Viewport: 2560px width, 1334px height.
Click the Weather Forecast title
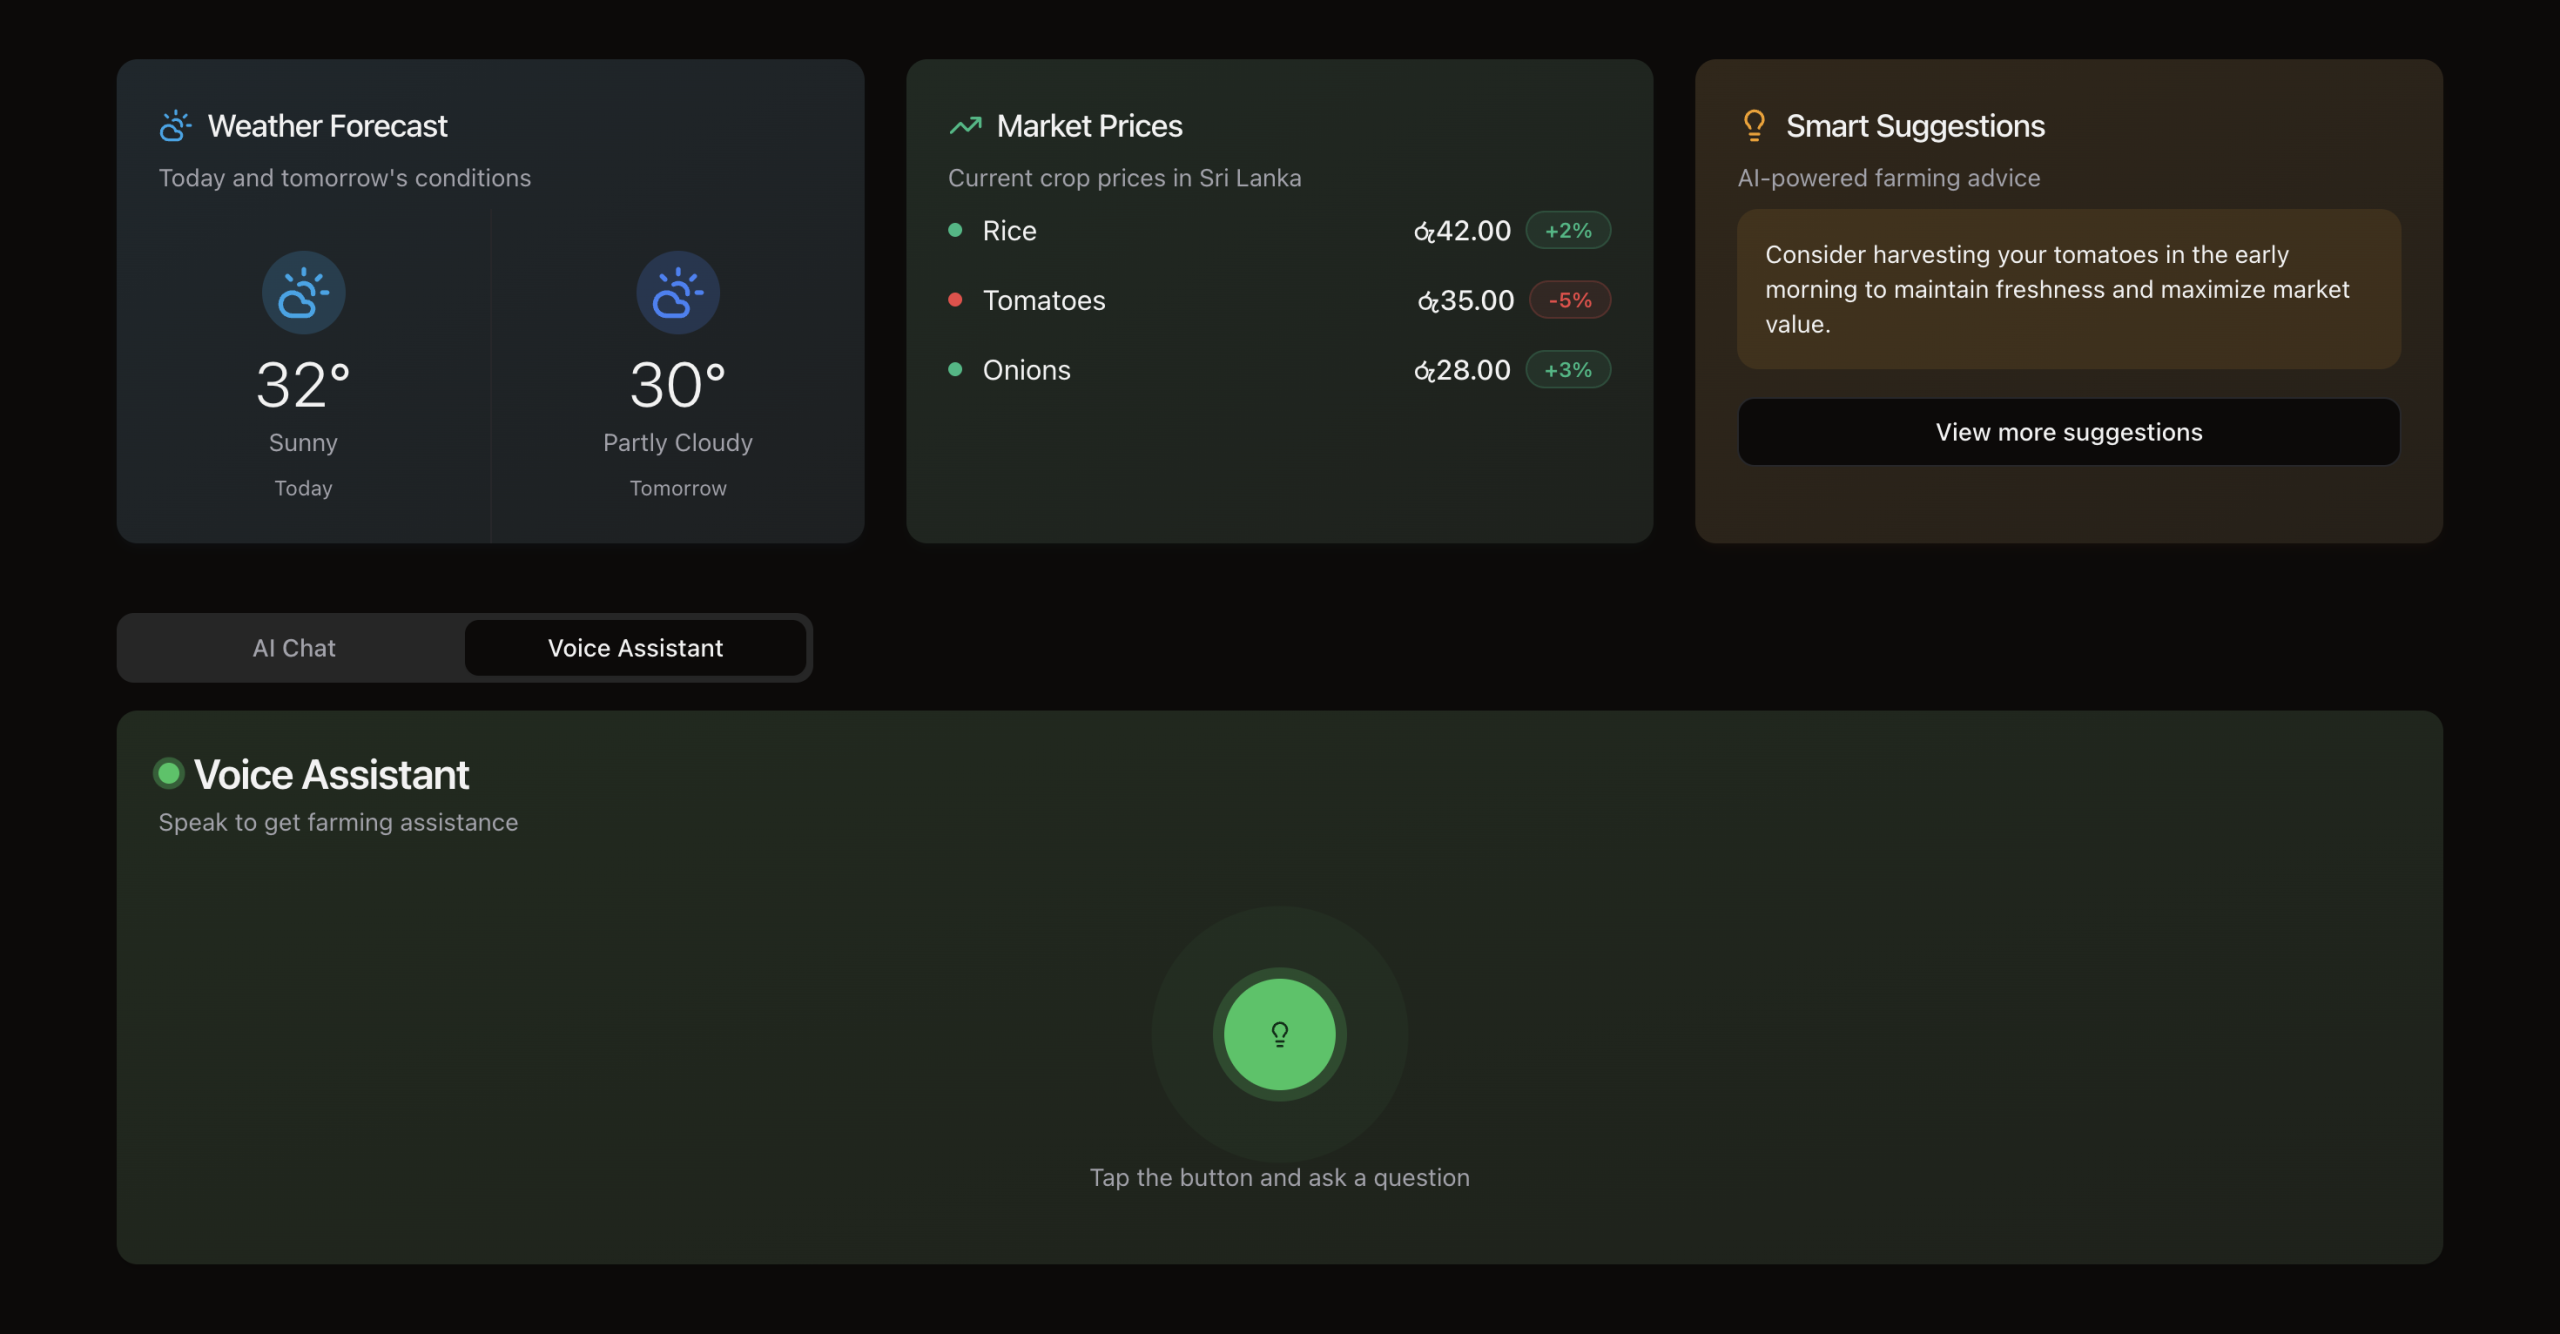coord(327,126)
